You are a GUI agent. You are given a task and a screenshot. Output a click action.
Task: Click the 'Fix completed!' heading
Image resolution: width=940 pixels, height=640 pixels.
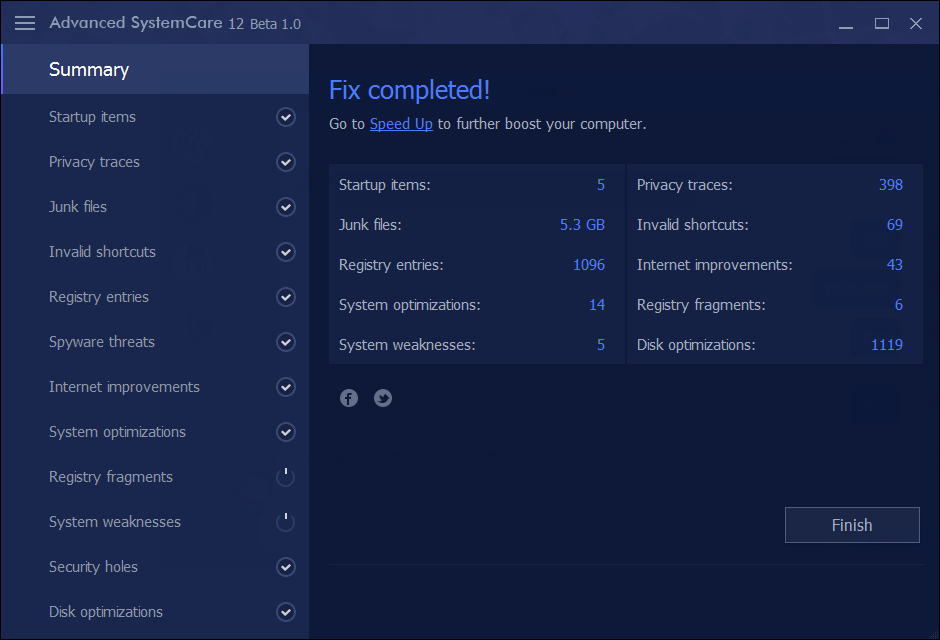(409, 90)
